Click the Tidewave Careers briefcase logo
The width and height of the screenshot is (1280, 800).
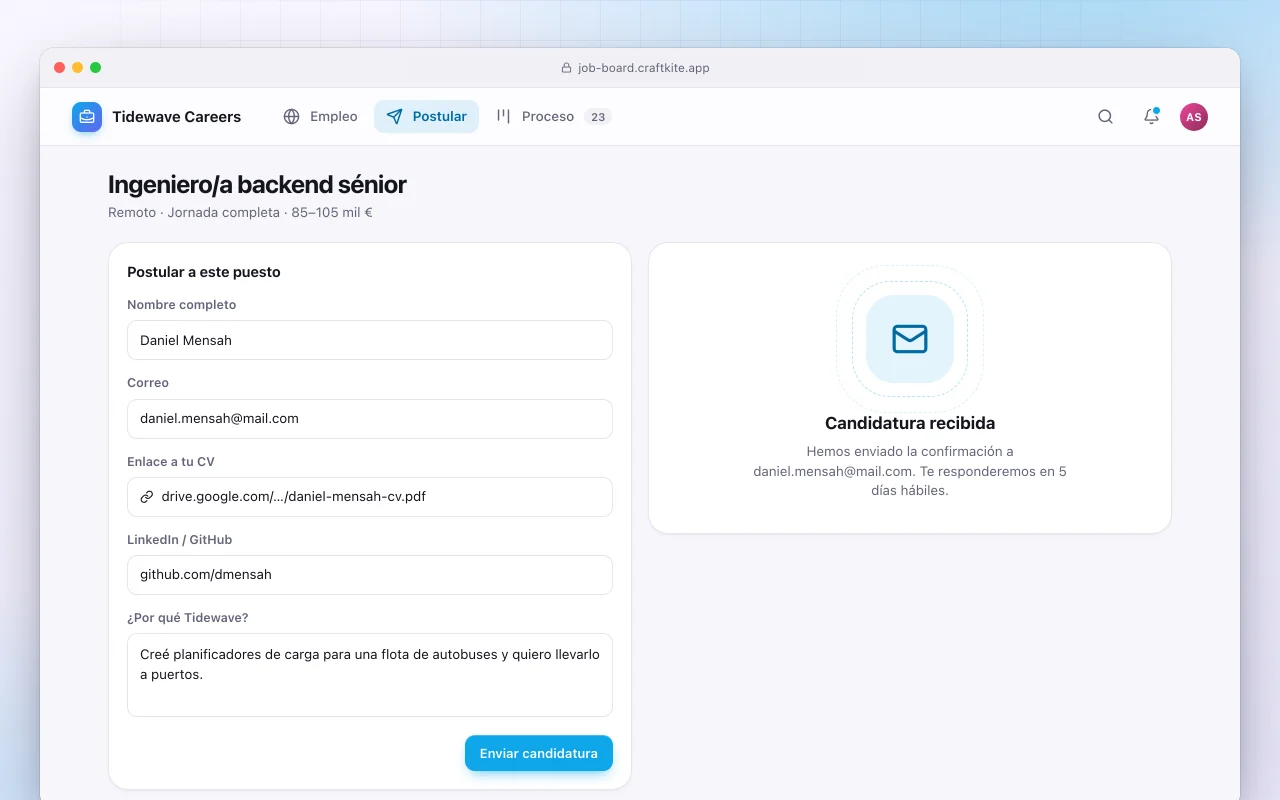point(87,117)
